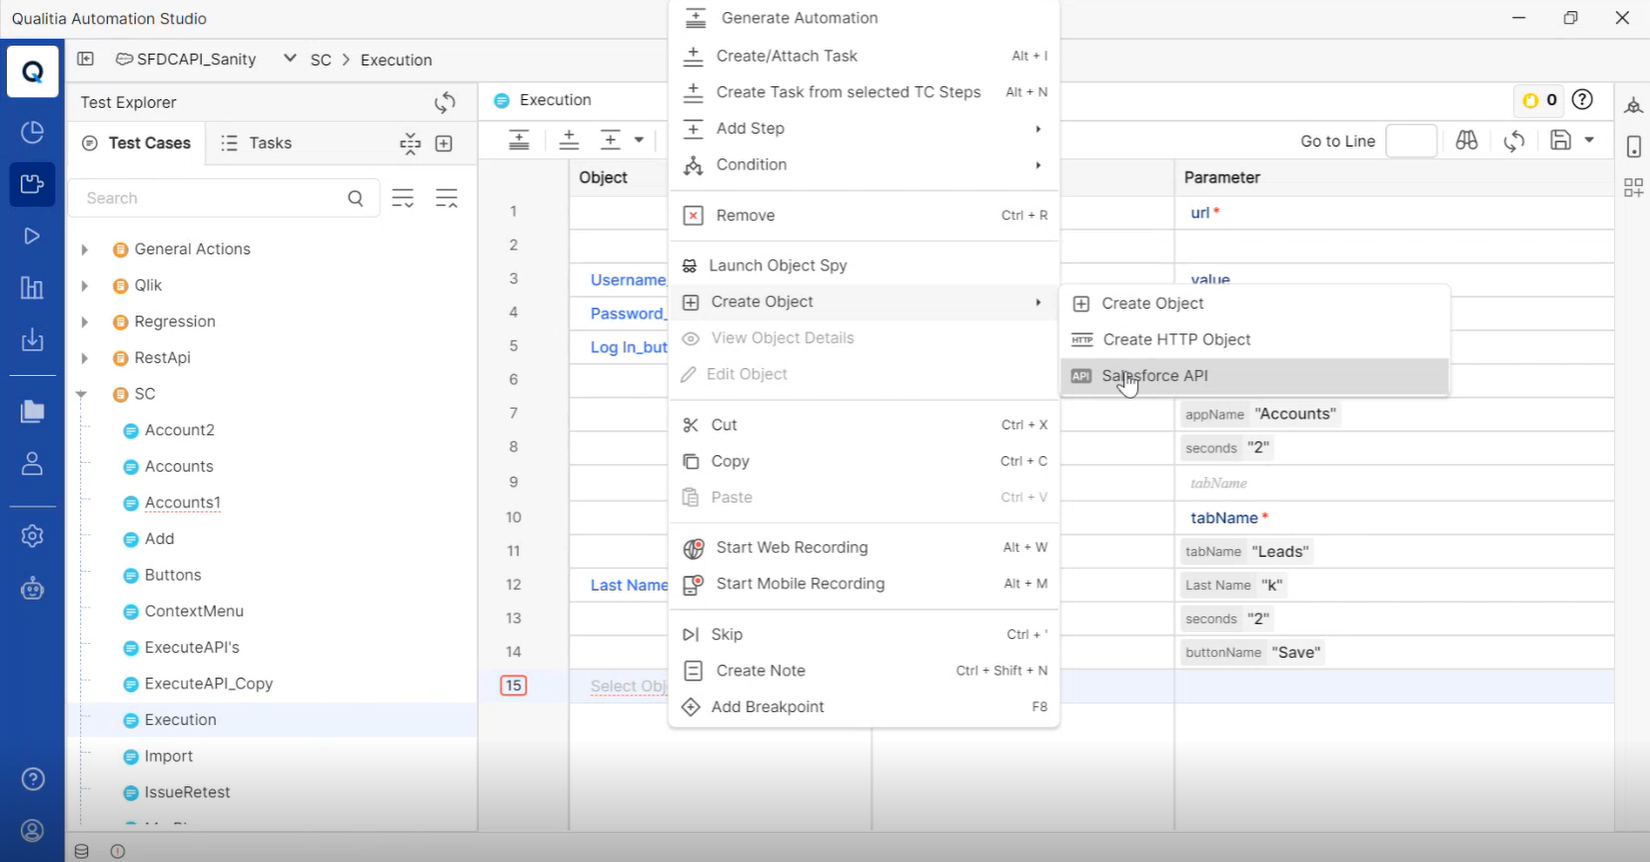Click the save disk icon
The height and width of the screenshot is (862, 1650).
(x=1560, y=140)
